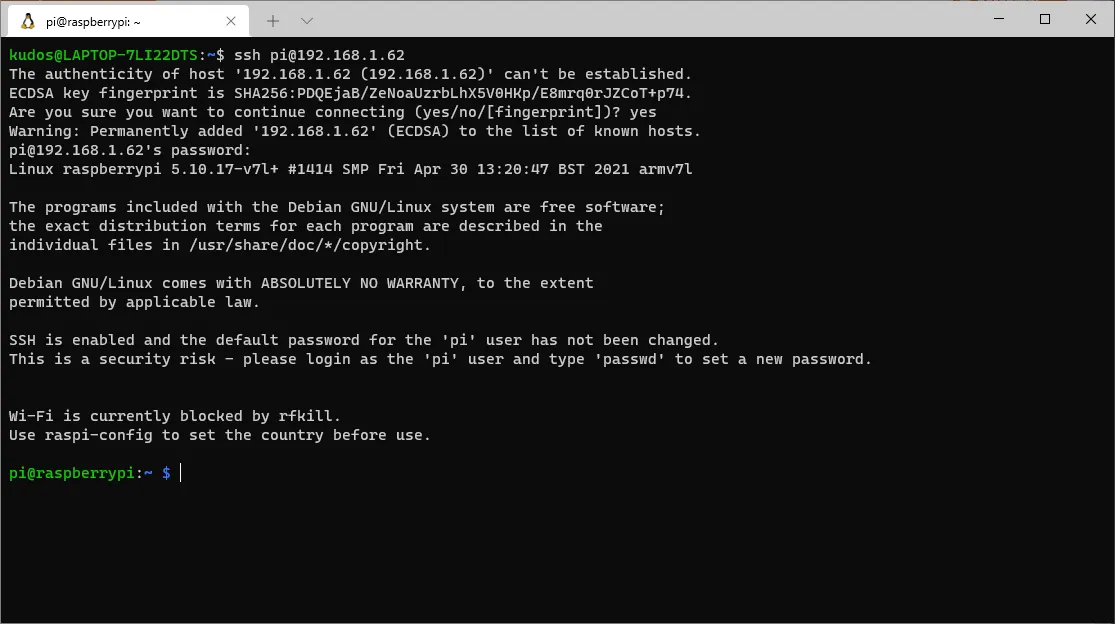This screenshot has height=624, width=1115.
Task: Click the 'yes' answer after the fingerprint prompt
Action: coord(643,113)
